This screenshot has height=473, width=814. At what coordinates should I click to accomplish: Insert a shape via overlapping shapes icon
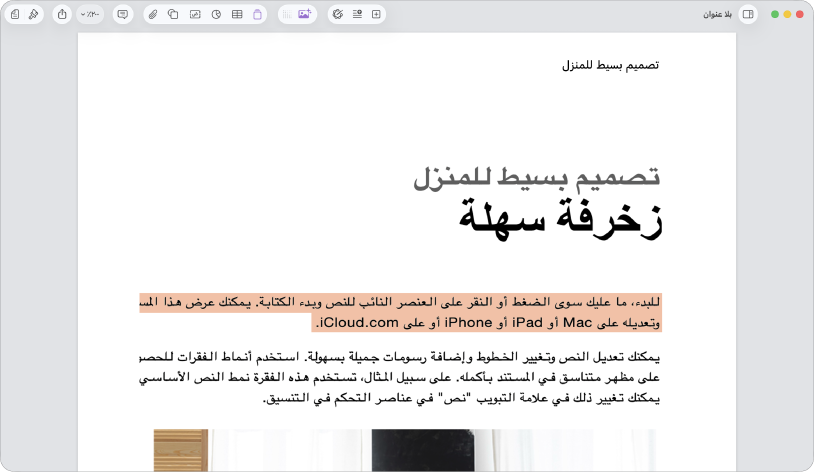173,15
